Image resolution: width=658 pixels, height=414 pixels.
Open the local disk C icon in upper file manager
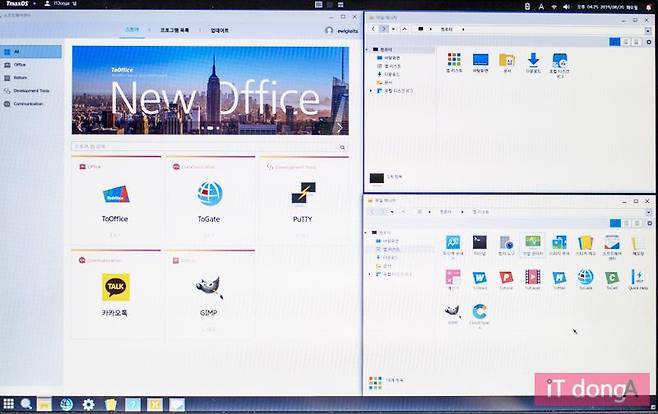pos(560,65)
